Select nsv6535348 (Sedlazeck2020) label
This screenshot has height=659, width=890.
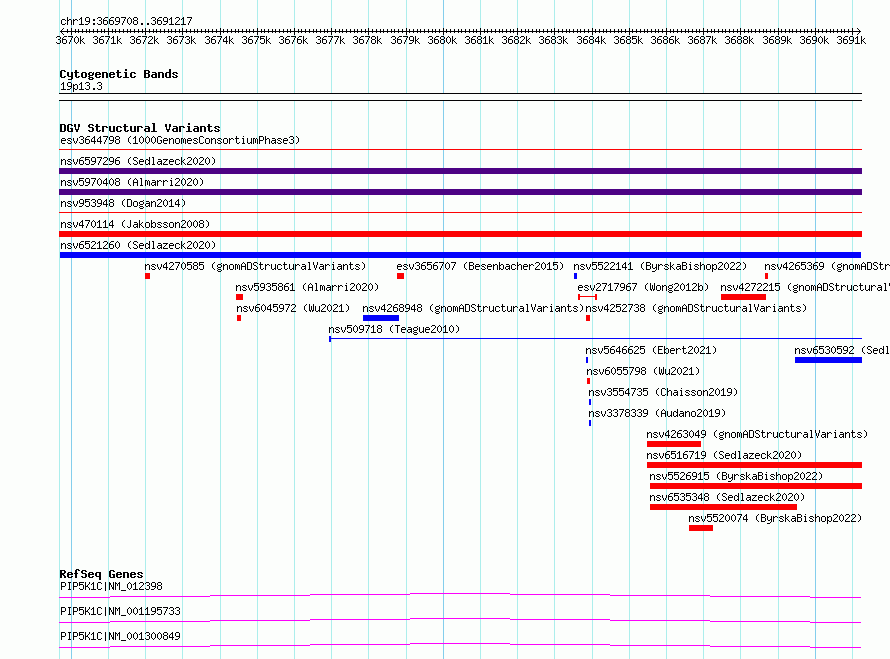tap(727, 497)
